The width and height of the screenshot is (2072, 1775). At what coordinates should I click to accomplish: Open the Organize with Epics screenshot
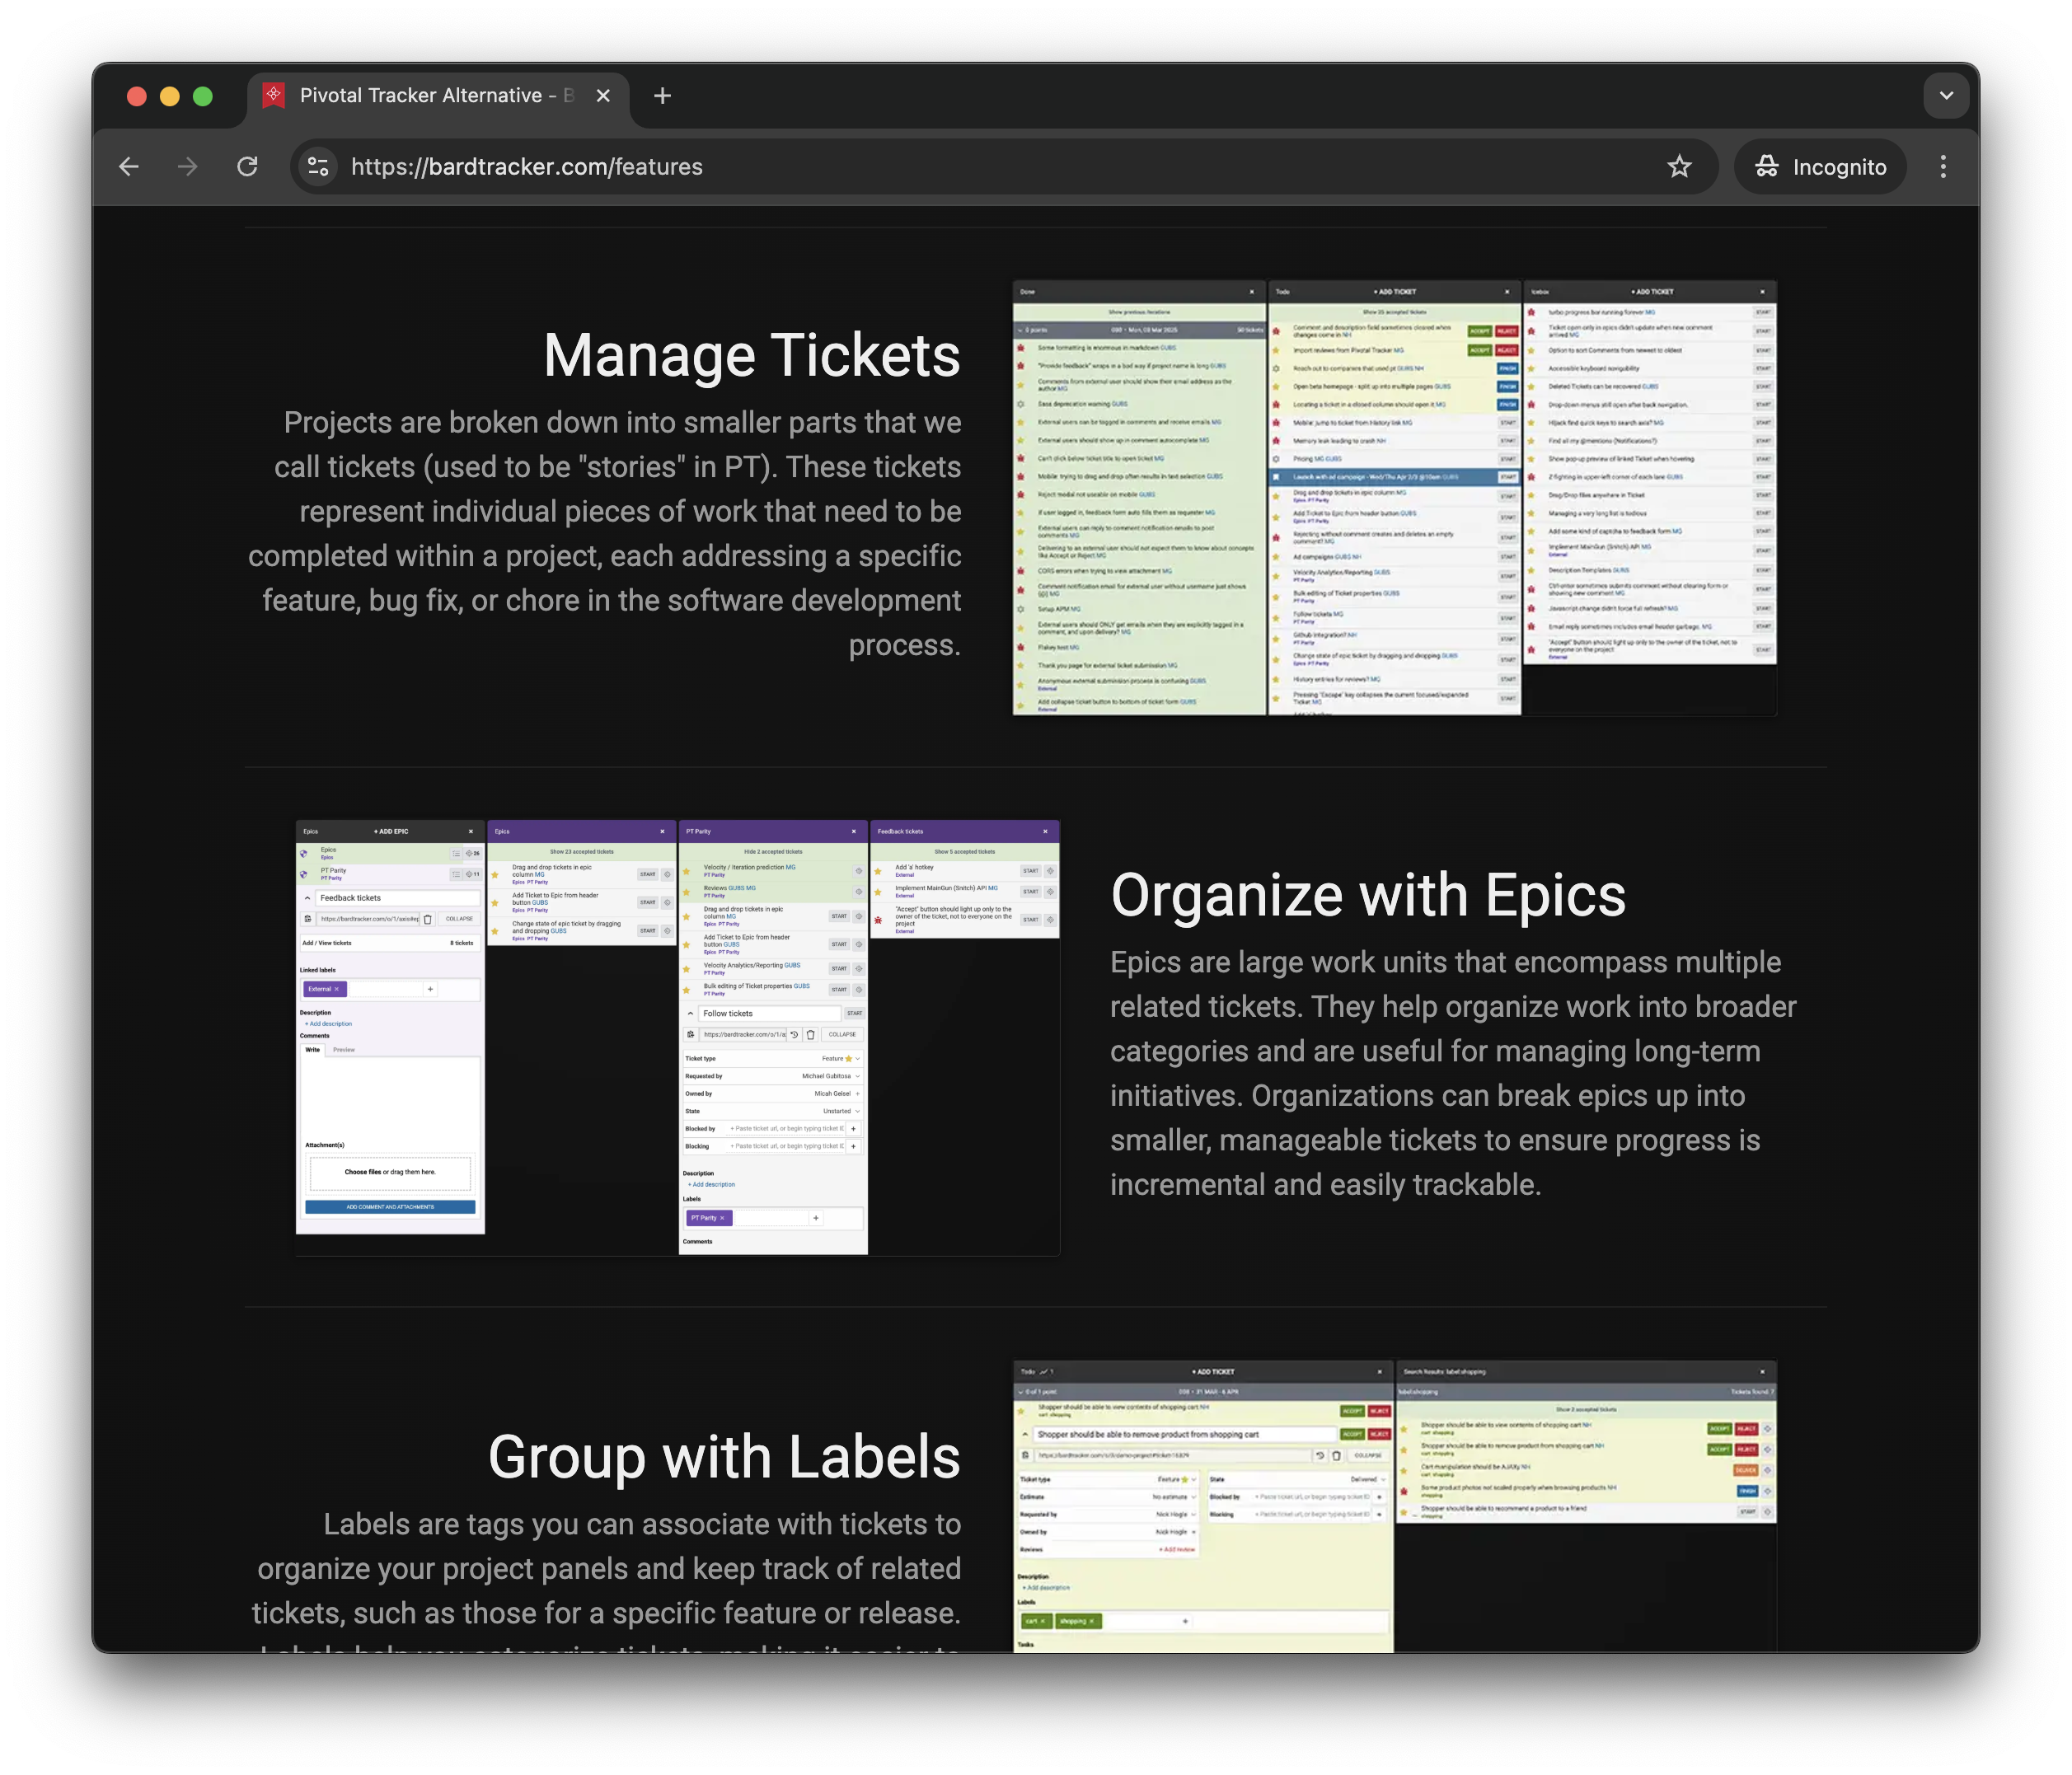(x=677, y=1037)
